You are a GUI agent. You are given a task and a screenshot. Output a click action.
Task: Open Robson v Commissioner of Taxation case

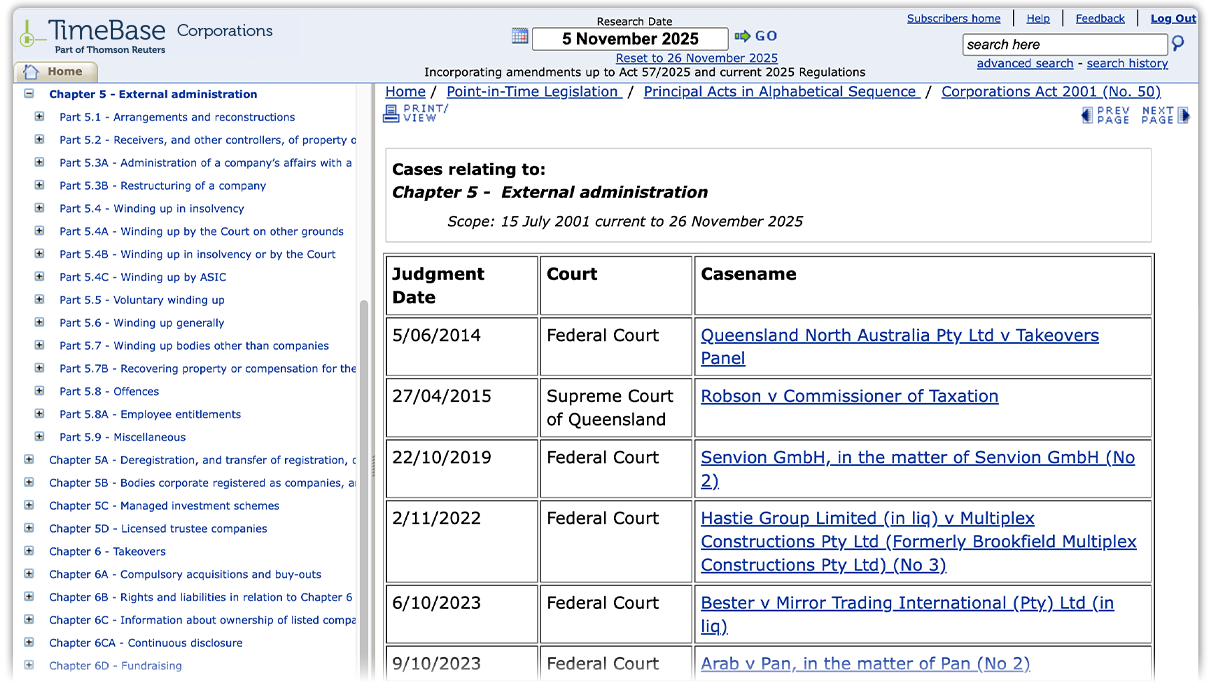click(849, 396)
